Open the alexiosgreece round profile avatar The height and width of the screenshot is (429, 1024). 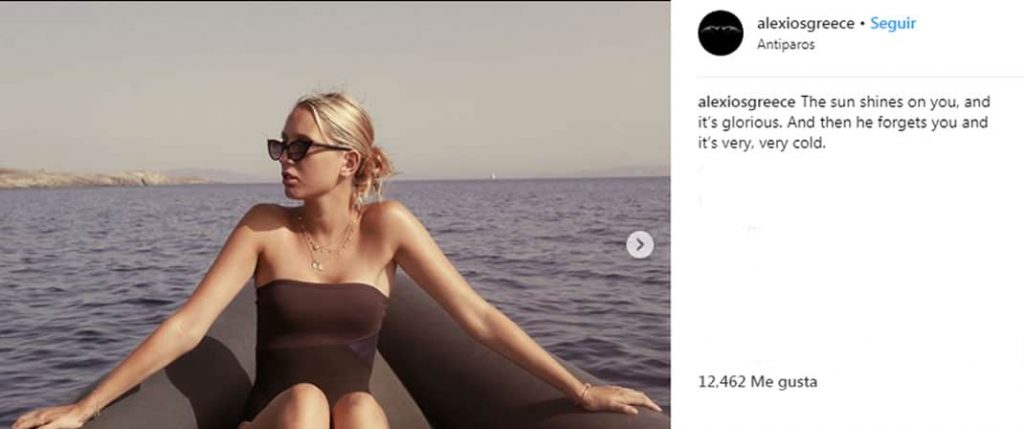tap(720, 33)
